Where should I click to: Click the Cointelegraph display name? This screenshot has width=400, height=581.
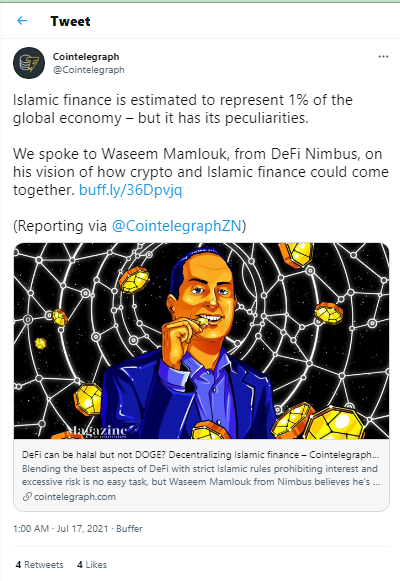click(x=86, y=57)
